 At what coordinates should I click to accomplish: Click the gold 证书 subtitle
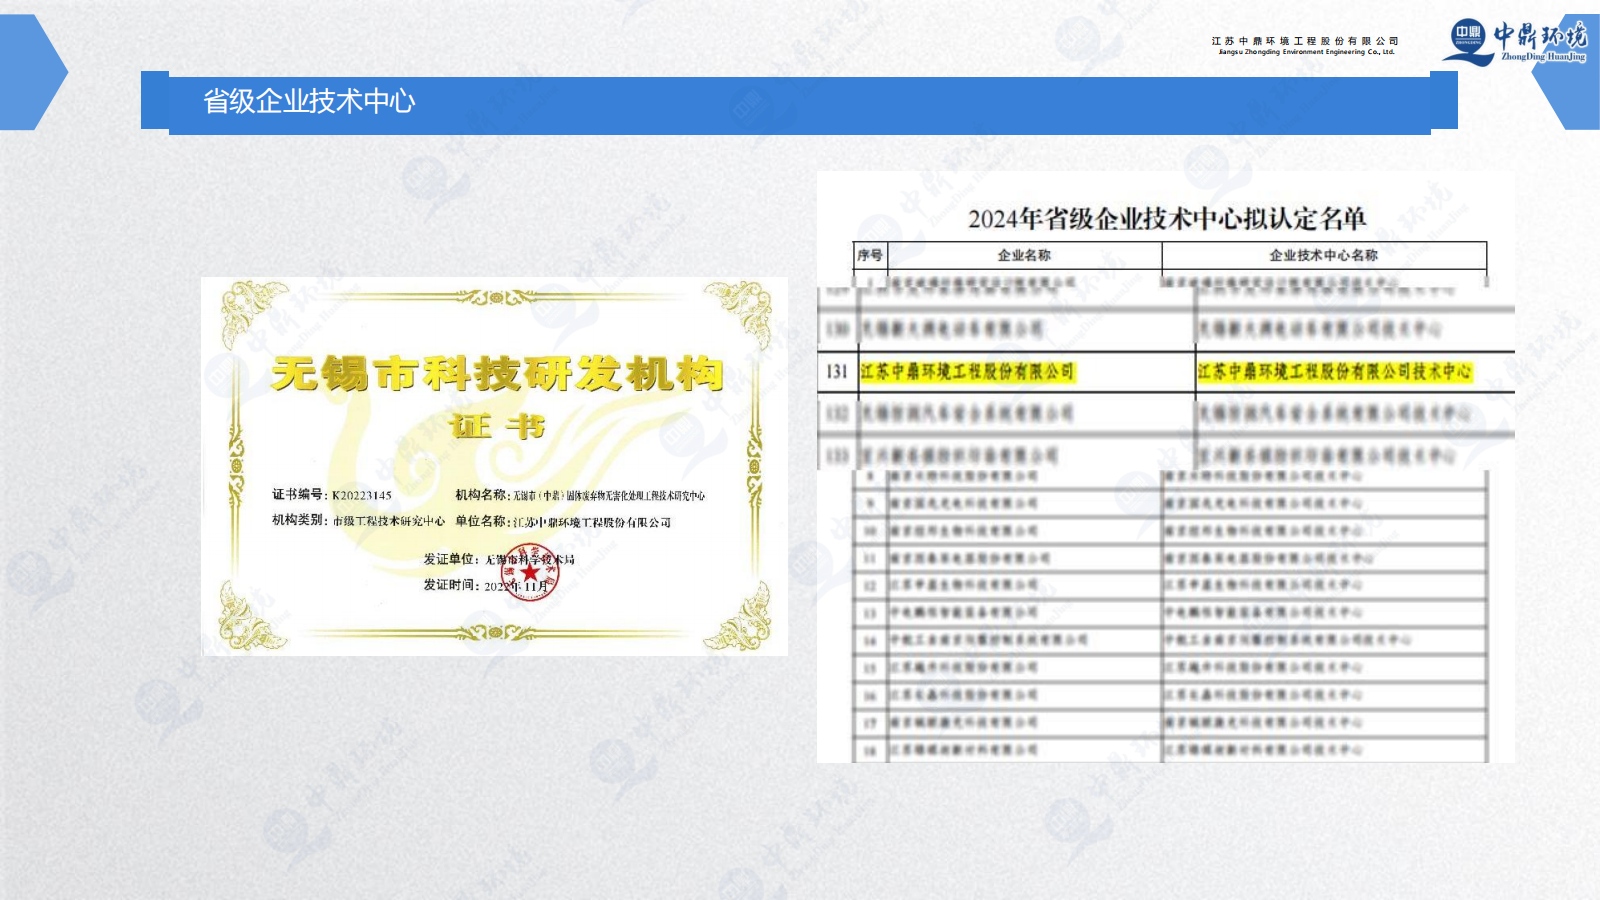[496, 427]
